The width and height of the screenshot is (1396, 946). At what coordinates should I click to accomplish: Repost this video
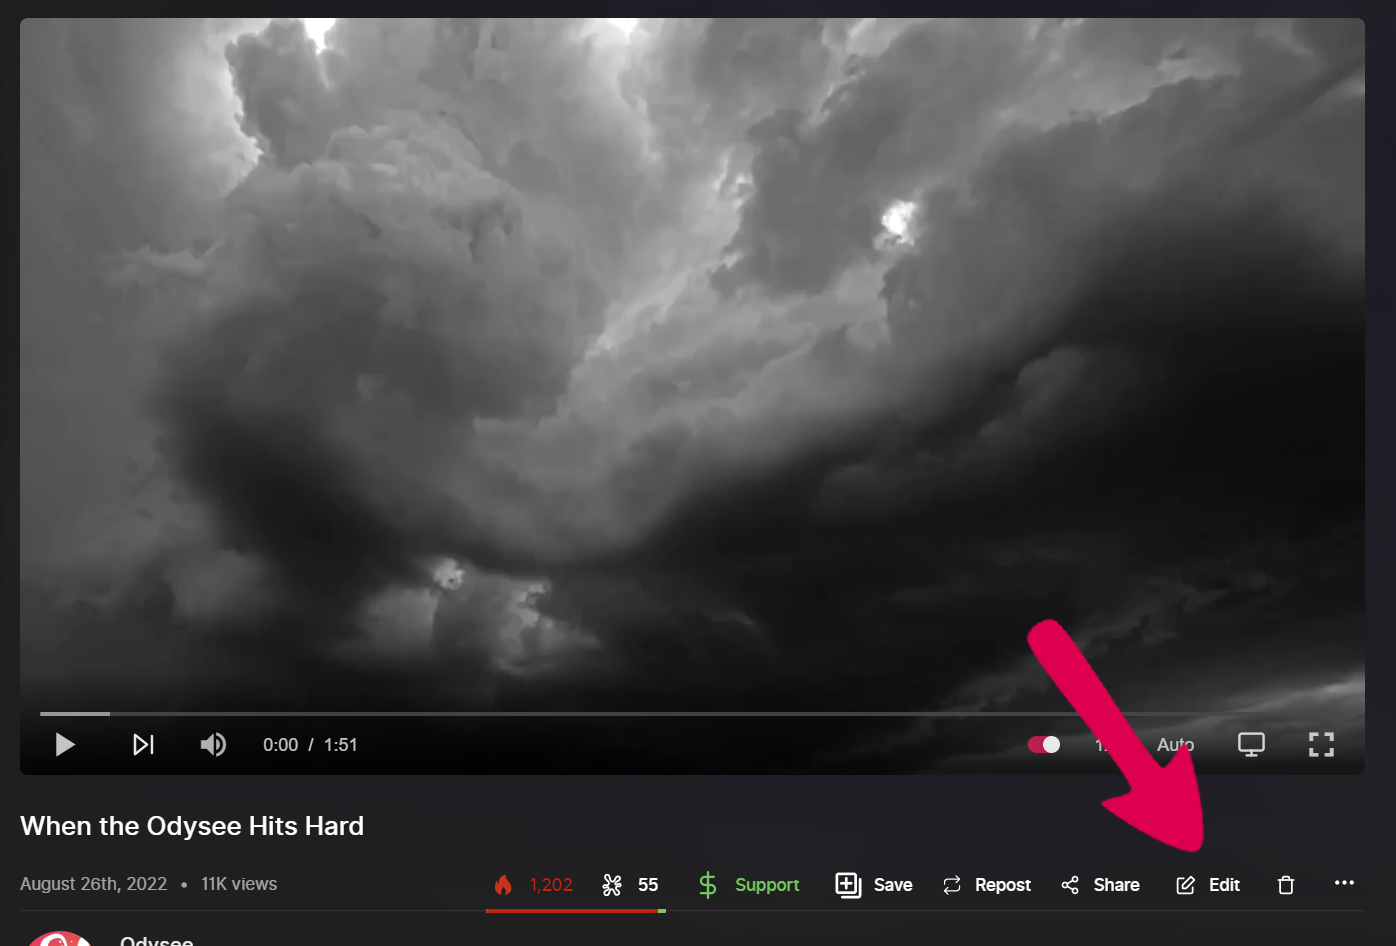point(986,885)
